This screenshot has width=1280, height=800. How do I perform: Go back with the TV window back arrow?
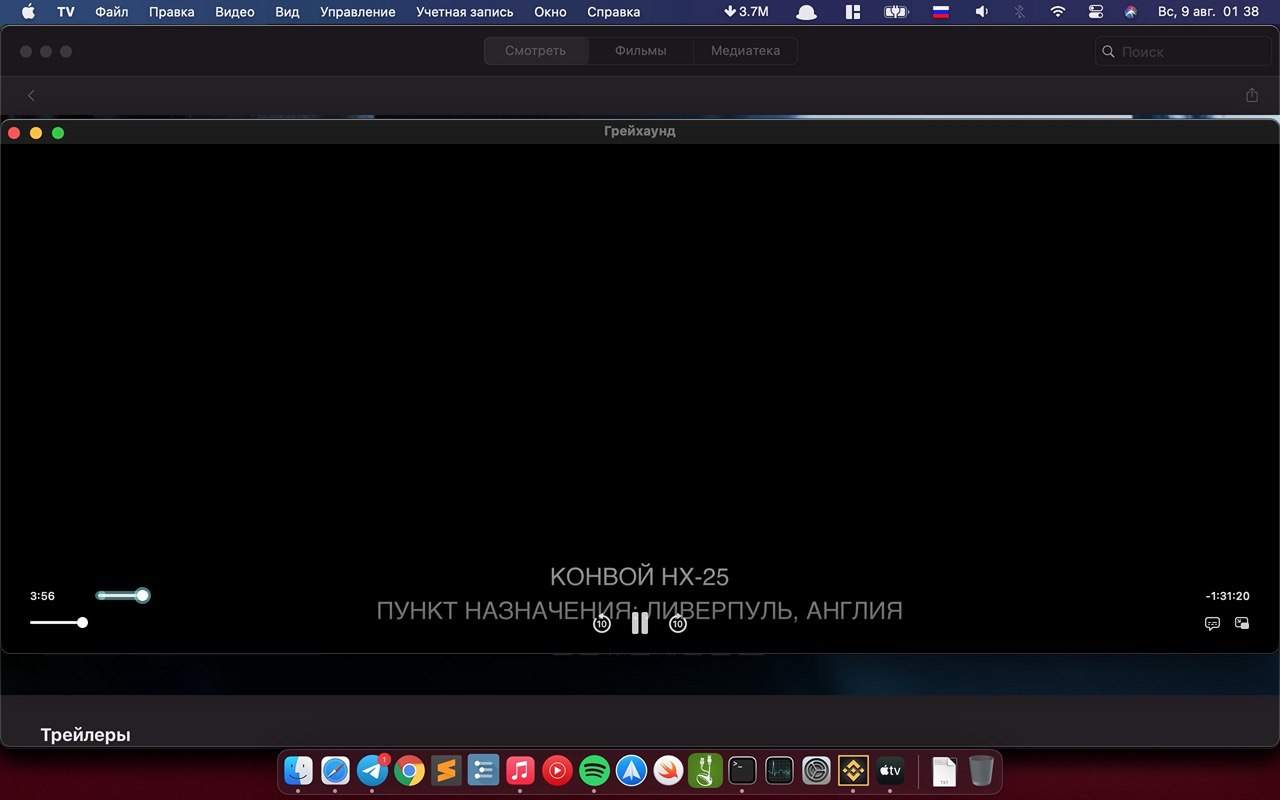pyautogui.click(x=31, y=95)
